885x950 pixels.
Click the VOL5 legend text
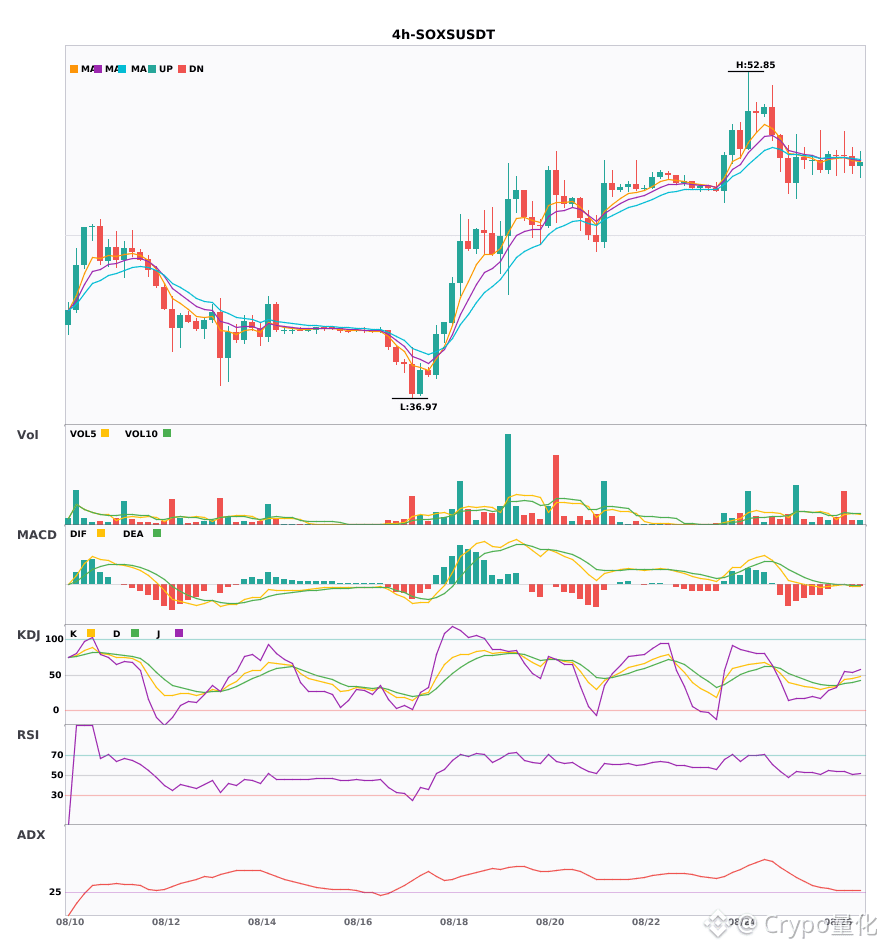(x=83, y=434)
